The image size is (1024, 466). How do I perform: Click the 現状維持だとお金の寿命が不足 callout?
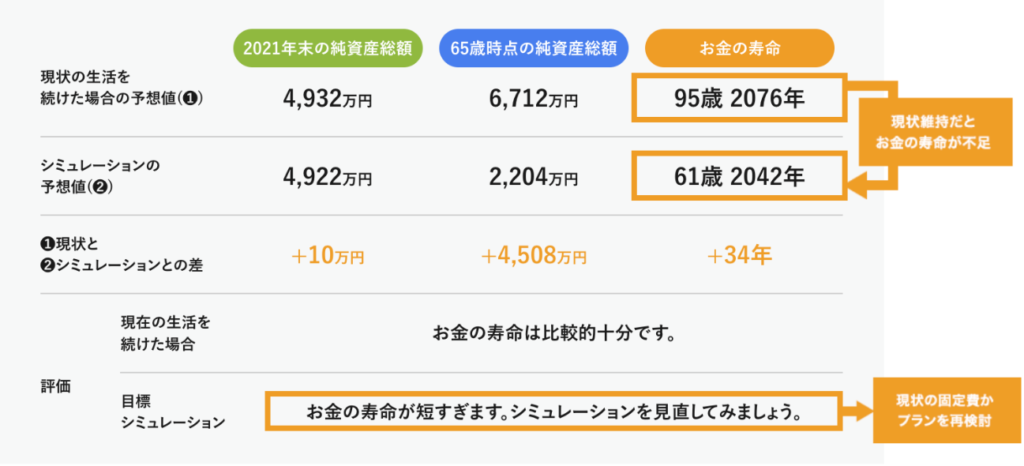pyautogui.click(x=934, y=133)
